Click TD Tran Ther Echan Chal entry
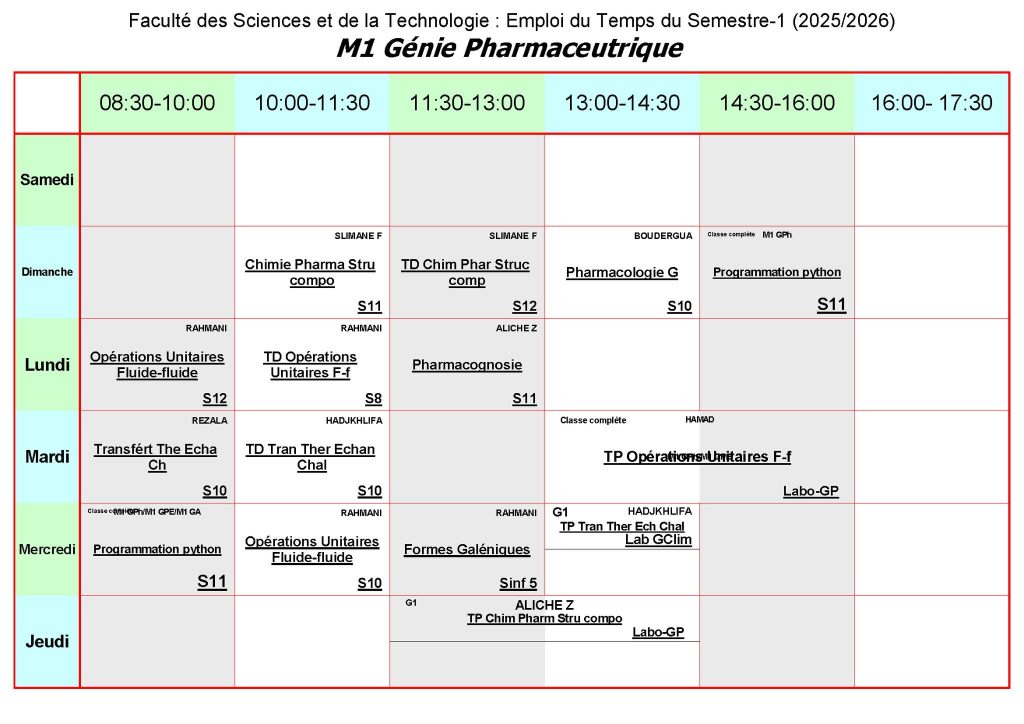Image resolution: width=1024 pixels, height=724 pixels. pyautogui.click(x=312, y=457)
